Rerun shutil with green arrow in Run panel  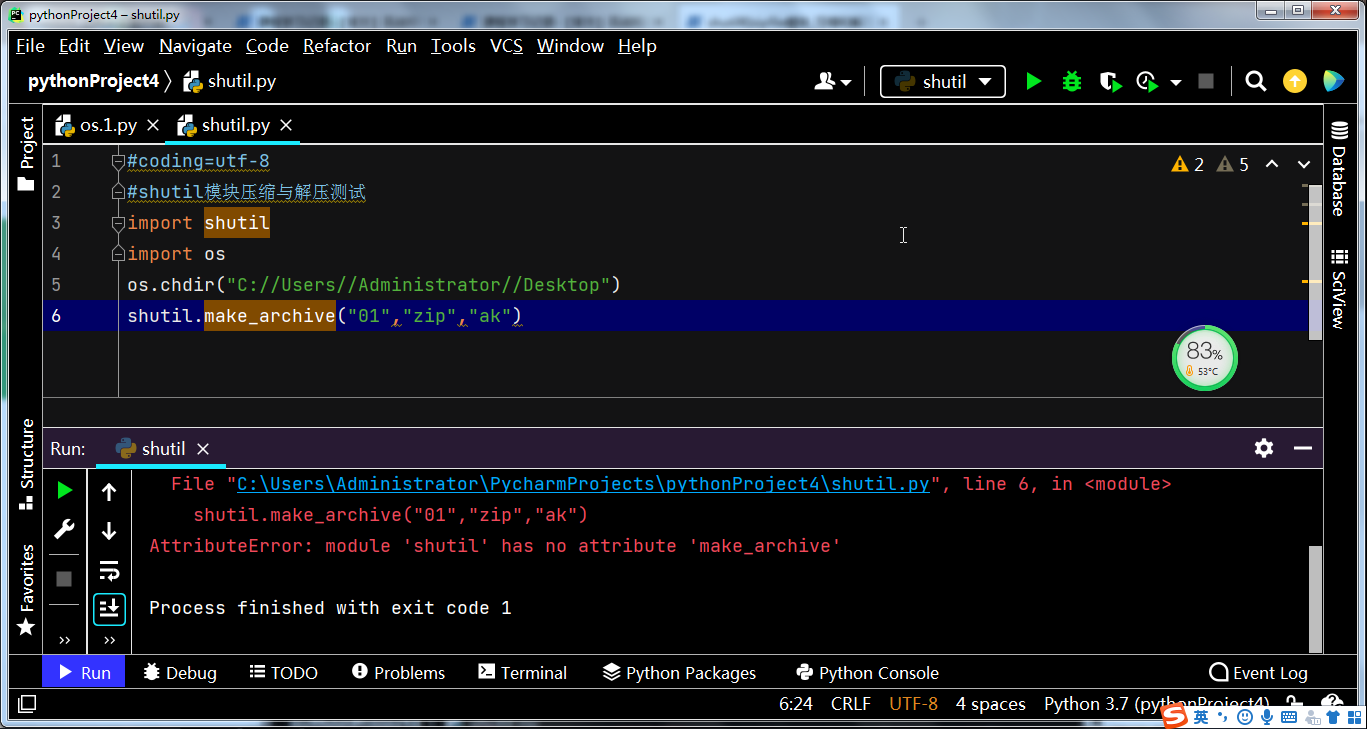pos(64,490)
